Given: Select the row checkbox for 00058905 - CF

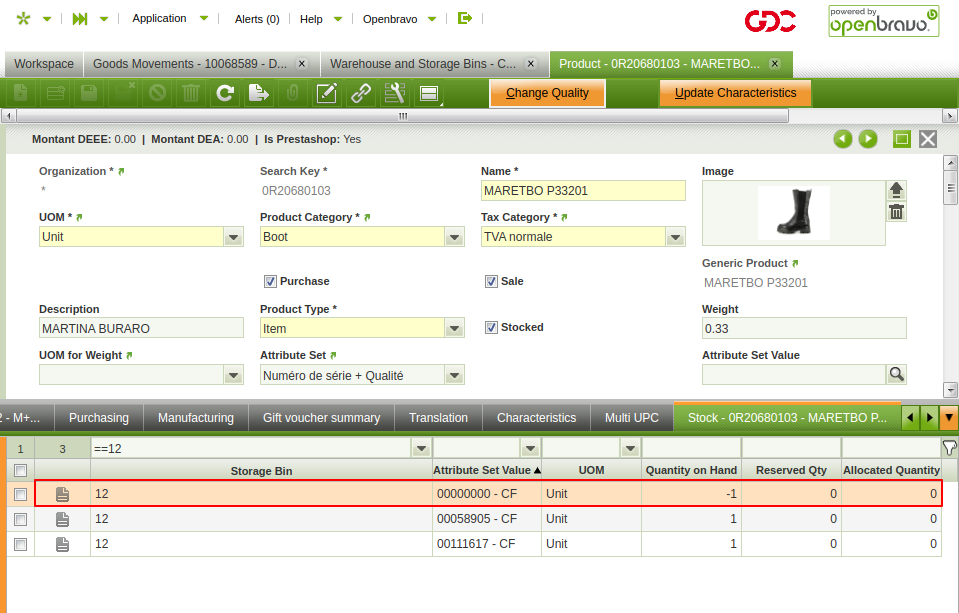Looking at the screenshot, I should [20, 519].
